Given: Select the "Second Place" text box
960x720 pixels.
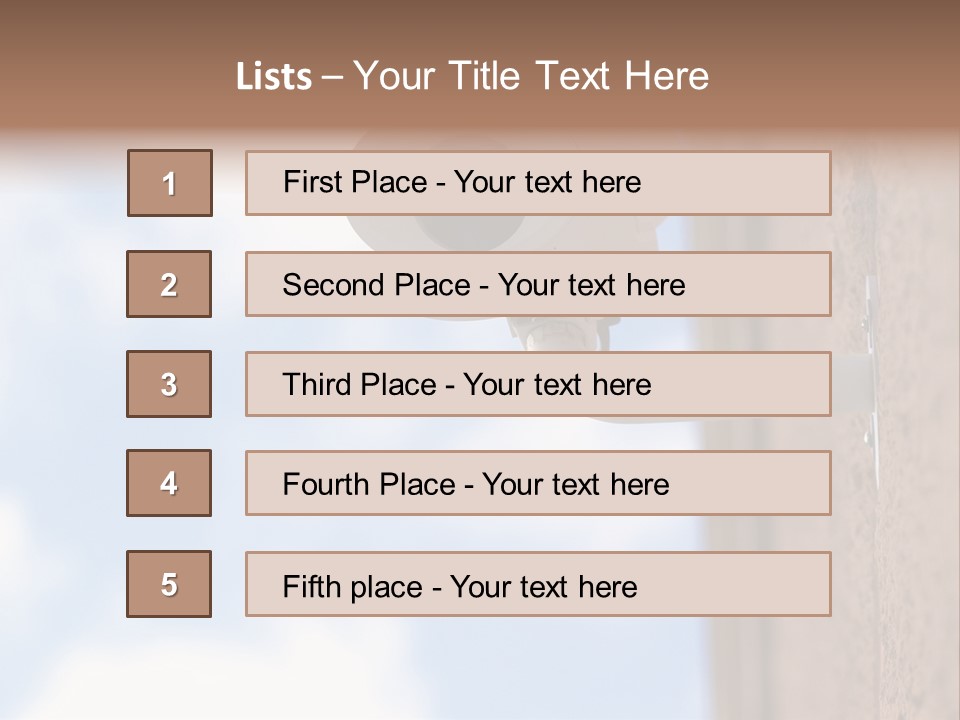Looking at the screenshot, I should (x=538, y=284).
